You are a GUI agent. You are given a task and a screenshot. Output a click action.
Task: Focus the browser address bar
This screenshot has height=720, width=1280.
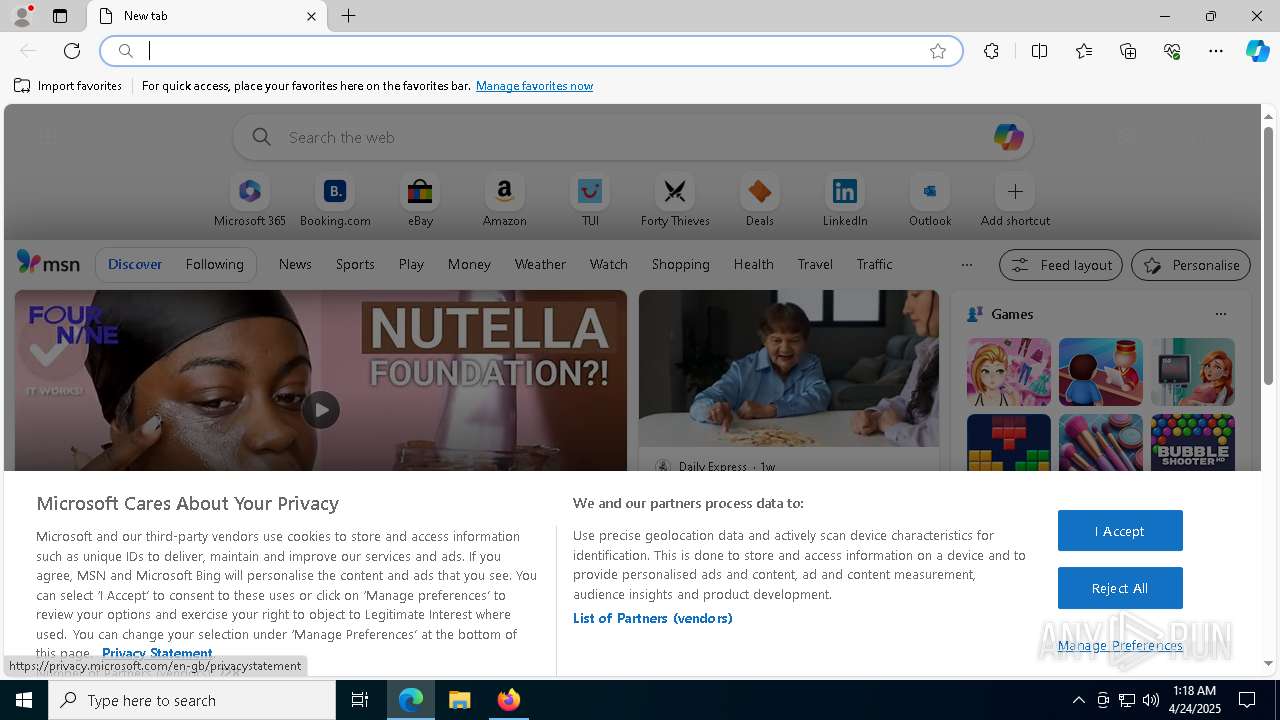point(532,51)
